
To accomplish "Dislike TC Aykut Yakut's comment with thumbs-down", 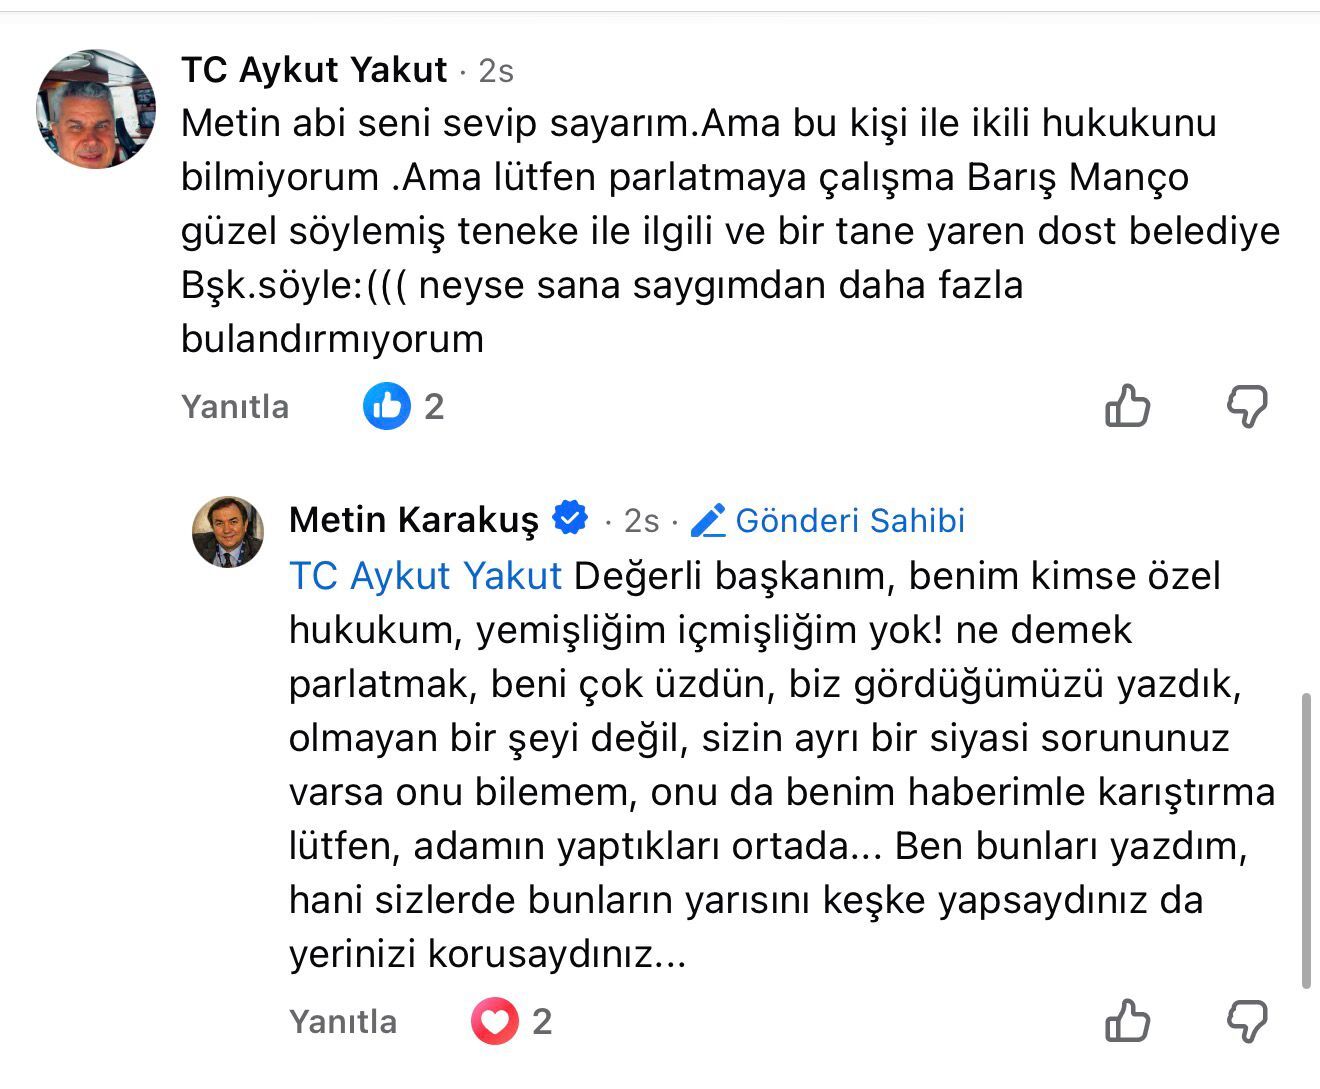I will coord(1247,406).
